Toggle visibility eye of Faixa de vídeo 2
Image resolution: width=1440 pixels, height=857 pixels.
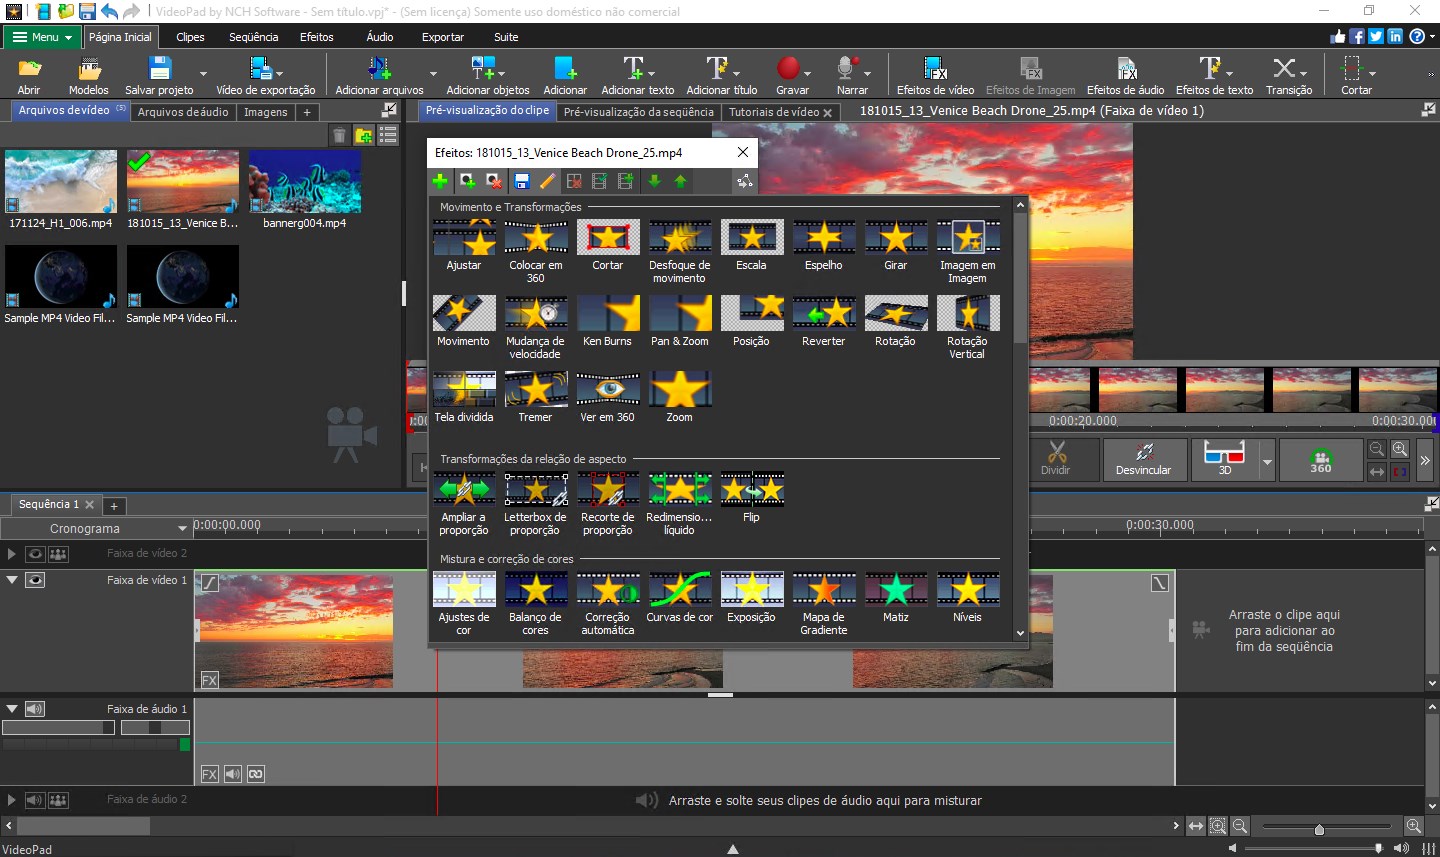pos(35,553)
